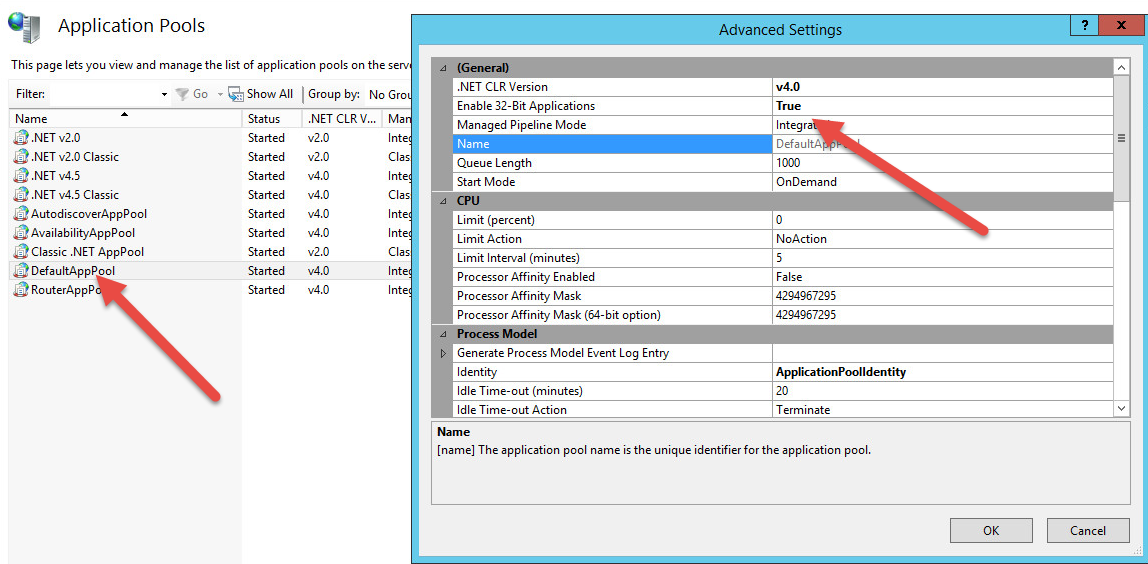This screenshot has height=564, width=1148.
Task: Click OK in Advanced Settings
Action: [x=991, y=530]
